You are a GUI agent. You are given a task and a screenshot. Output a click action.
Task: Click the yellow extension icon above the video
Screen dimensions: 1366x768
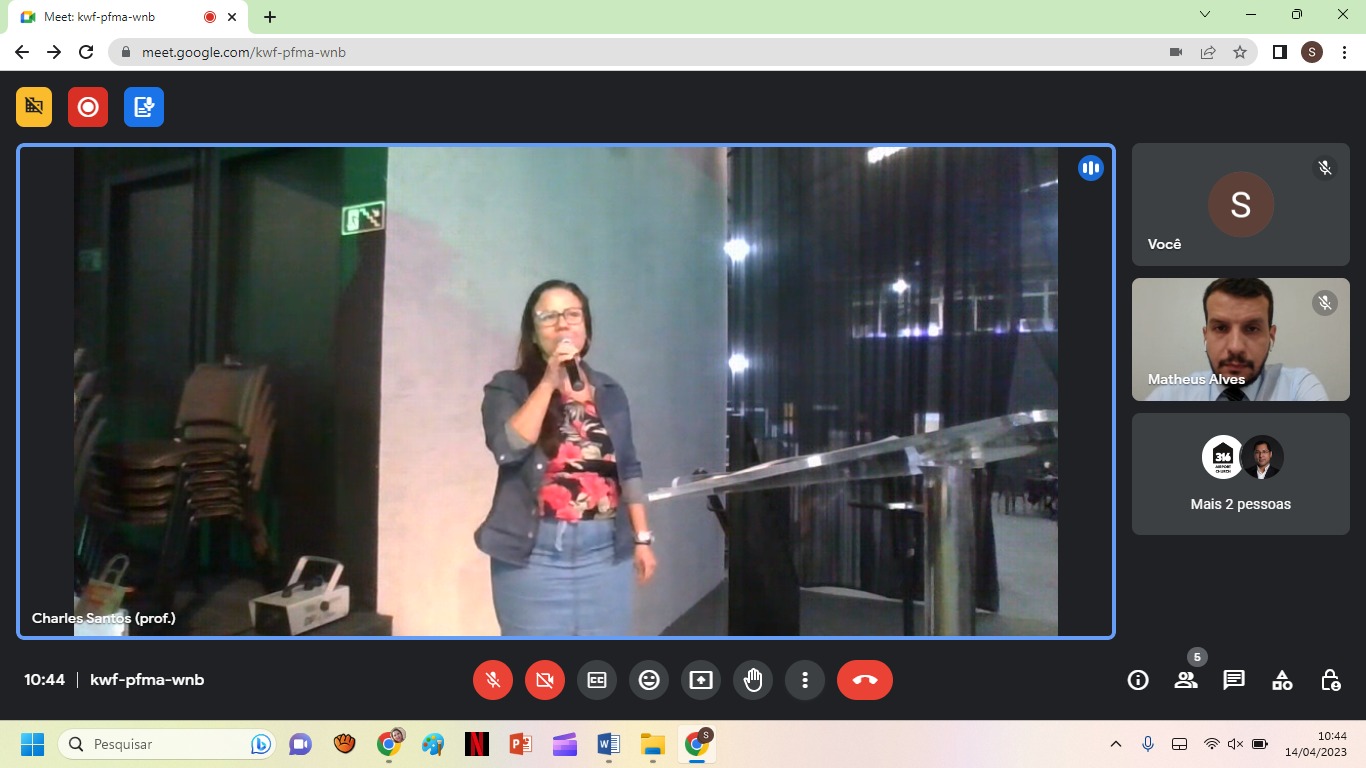click(34, 107)
